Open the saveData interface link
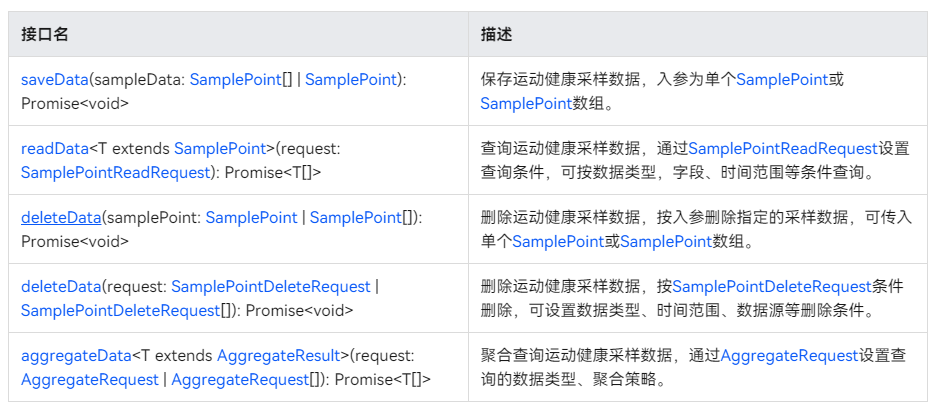The width and height of the screenshot is (928, 408). [52, 80]
